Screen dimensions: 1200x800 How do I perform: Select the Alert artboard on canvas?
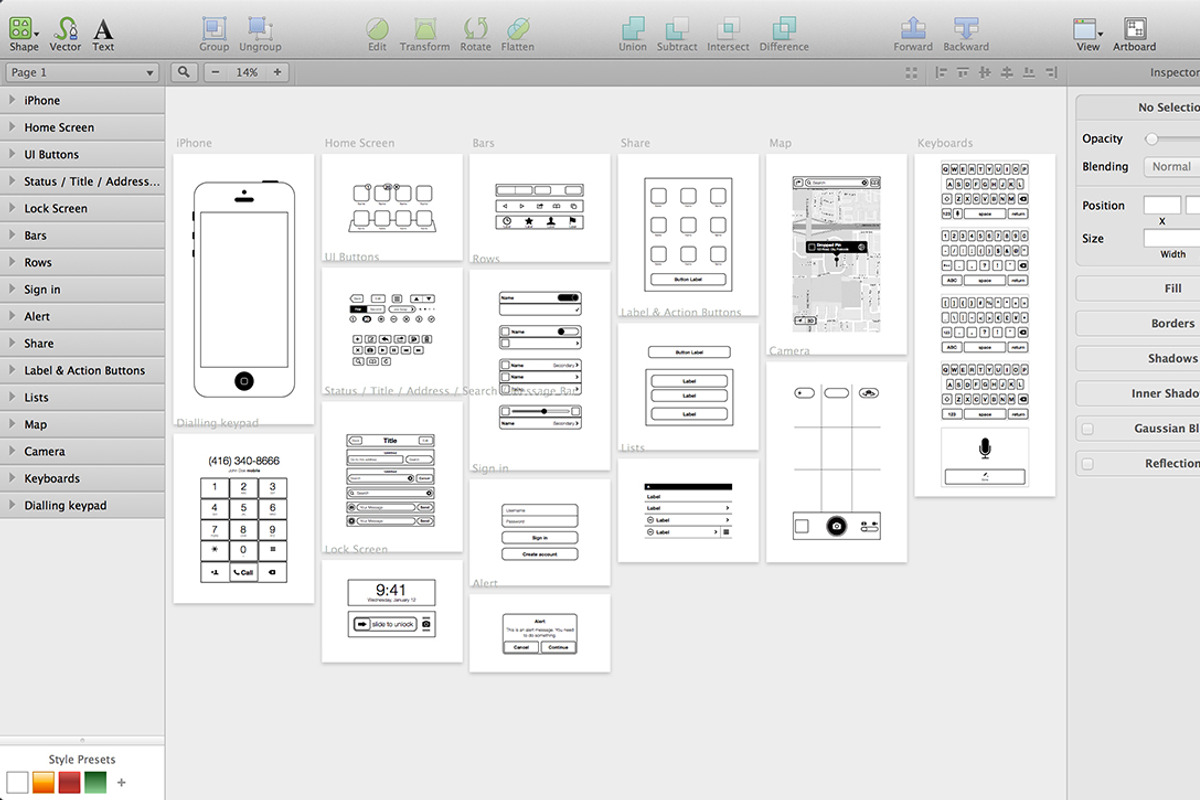[540, 633]
